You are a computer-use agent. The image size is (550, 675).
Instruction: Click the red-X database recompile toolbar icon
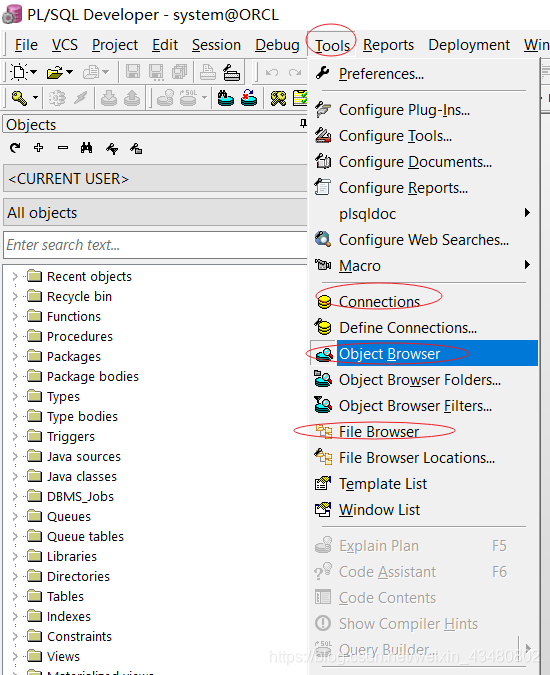[249, 98]
